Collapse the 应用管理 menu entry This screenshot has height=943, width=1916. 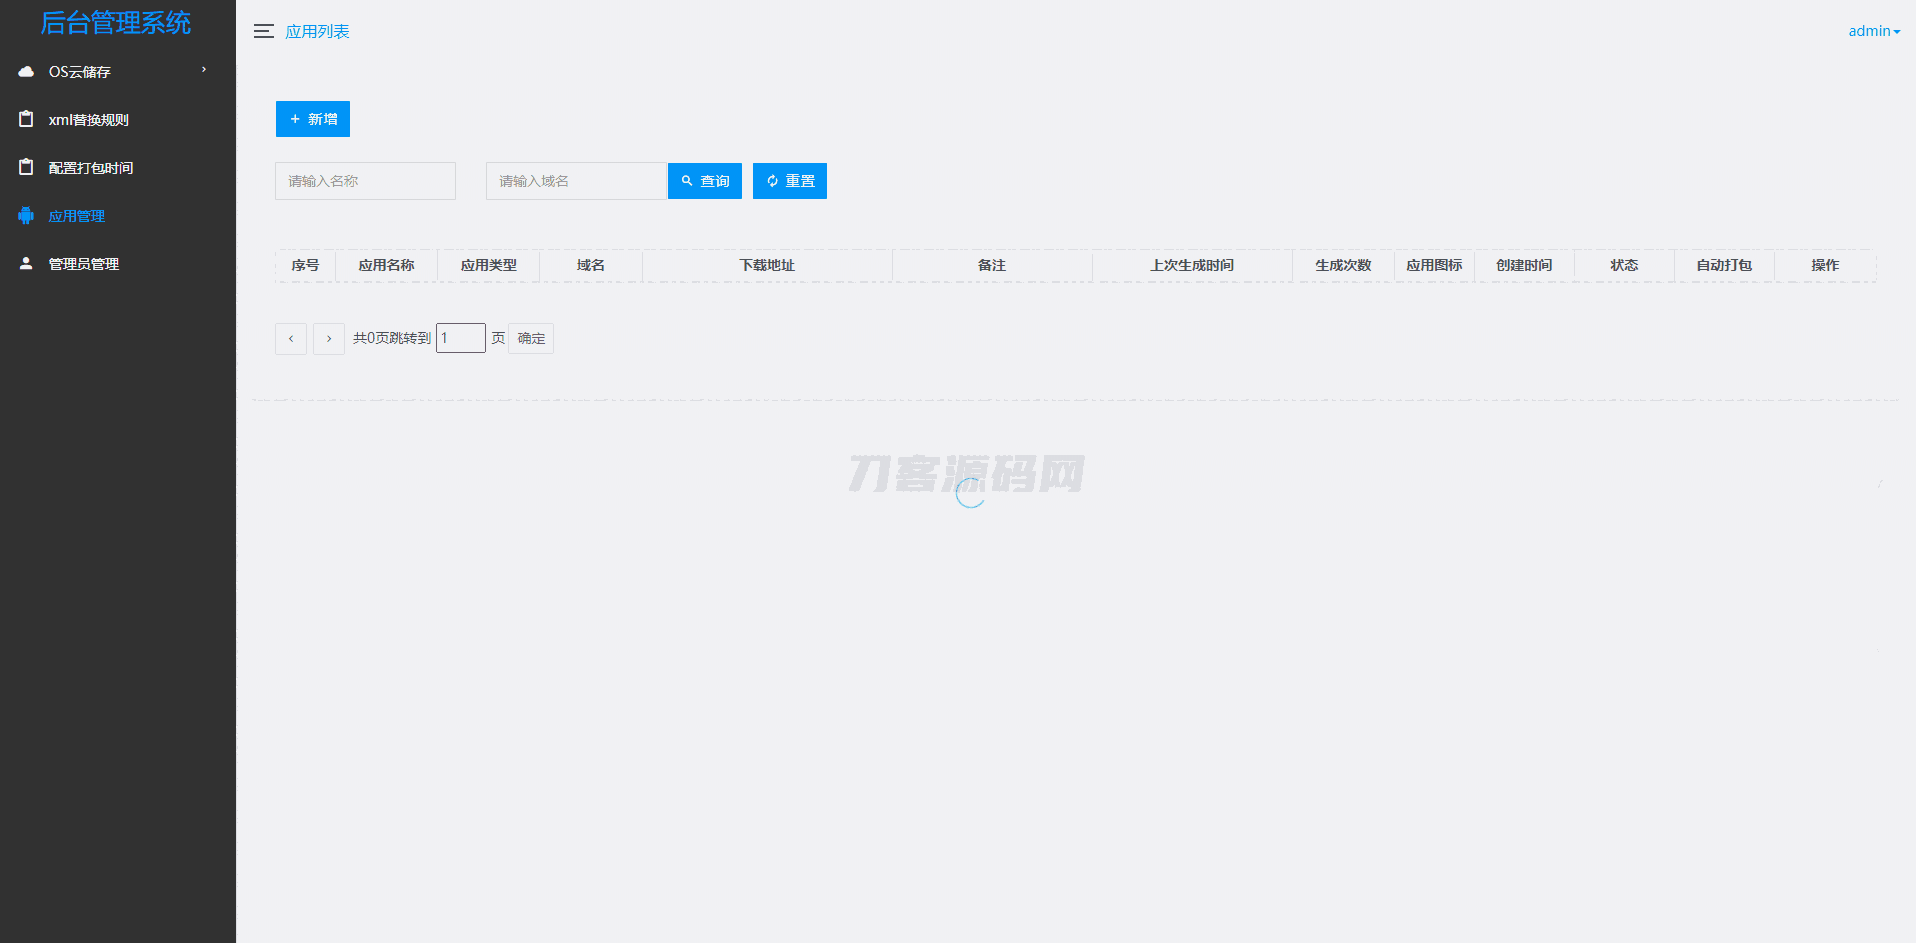[77, 215]
